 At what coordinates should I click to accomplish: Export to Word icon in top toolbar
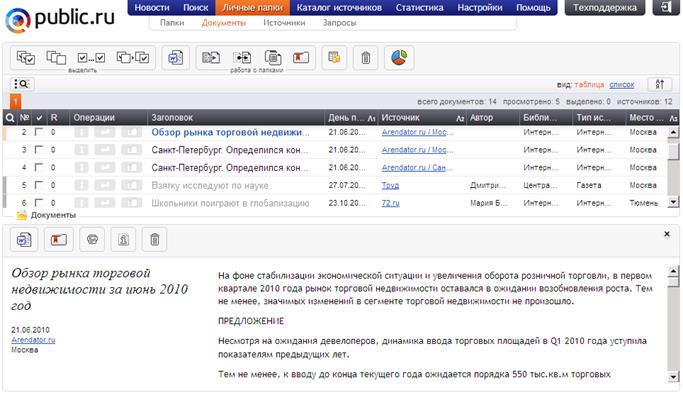click(176, 57)
